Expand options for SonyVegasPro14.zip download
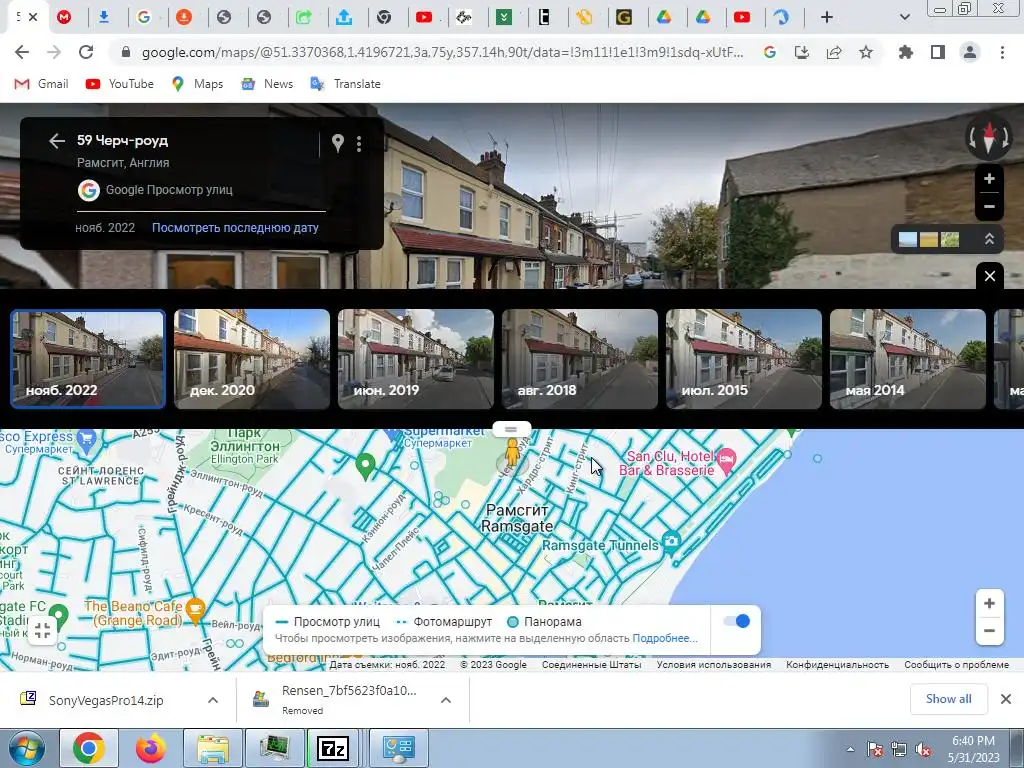Image resolution: width=1024 pixels, height=768 pixels. click(x=213, y=700)
